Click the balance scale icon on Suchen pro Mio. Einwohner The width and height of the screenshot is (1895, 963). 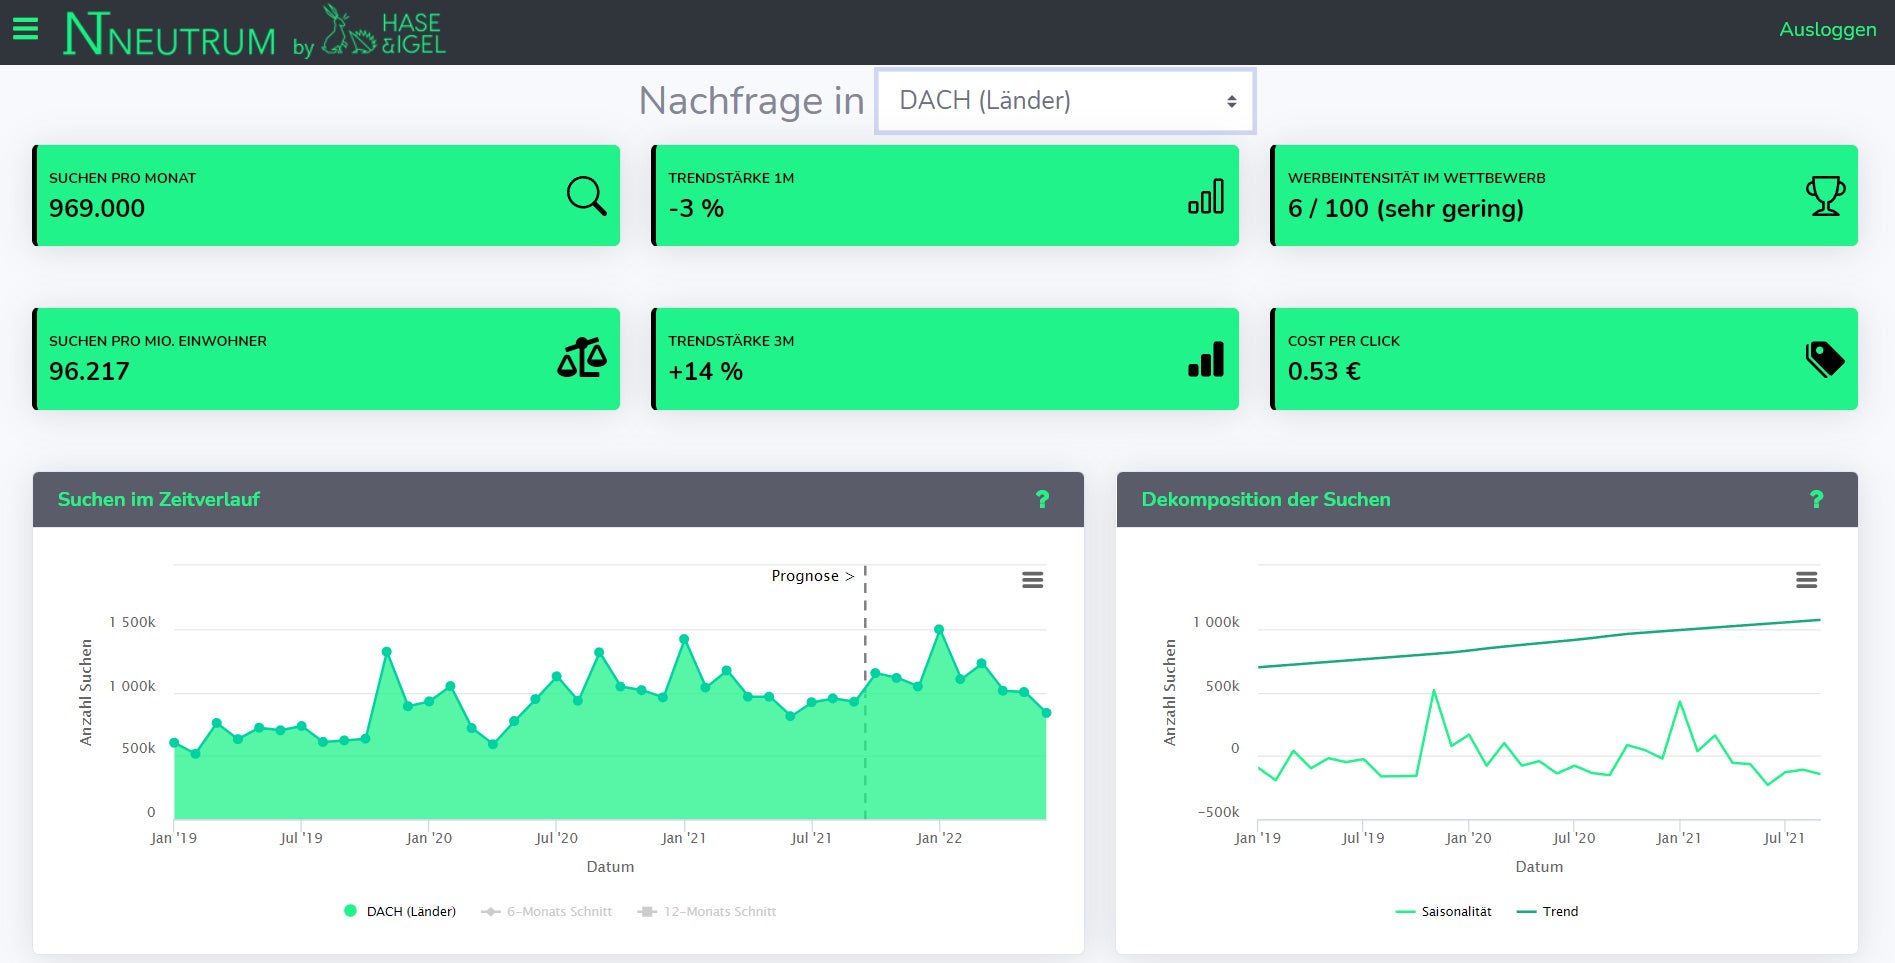pos(582,358)
